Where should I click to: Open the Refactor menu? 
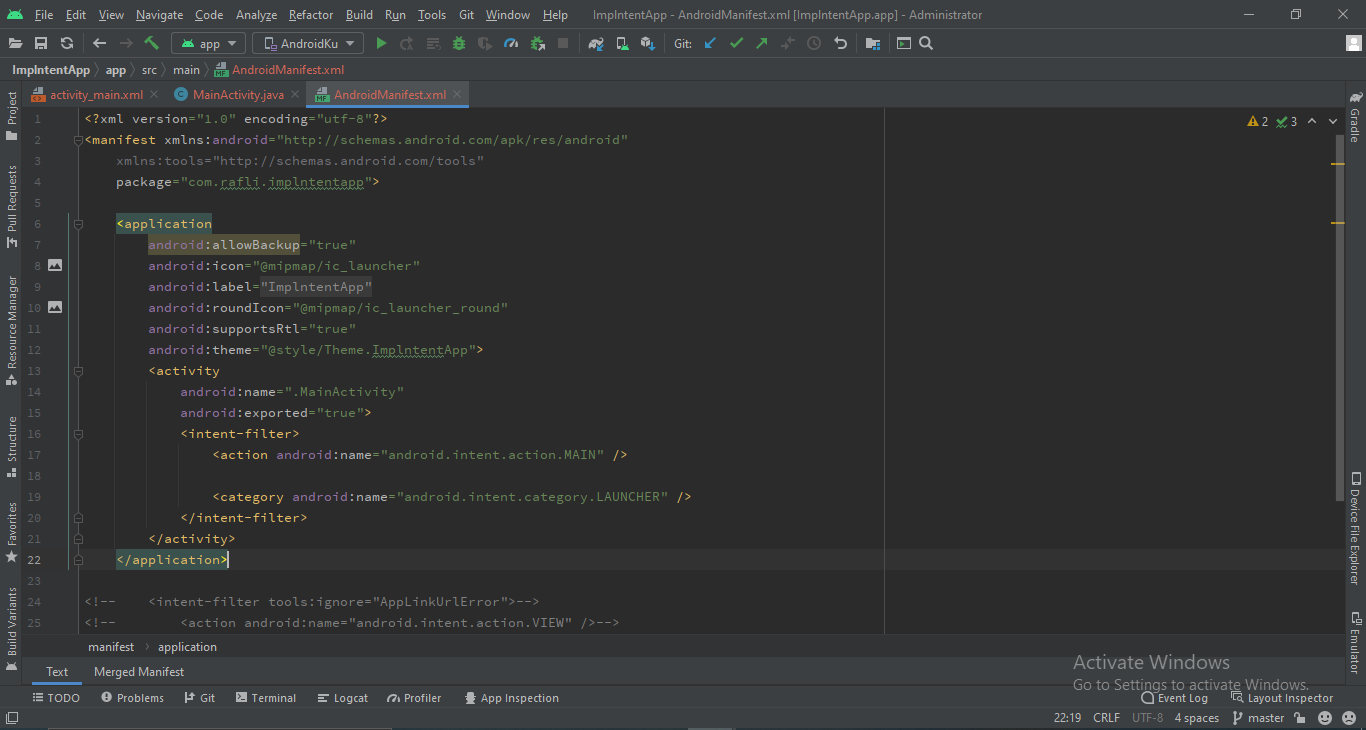[311, 15]
